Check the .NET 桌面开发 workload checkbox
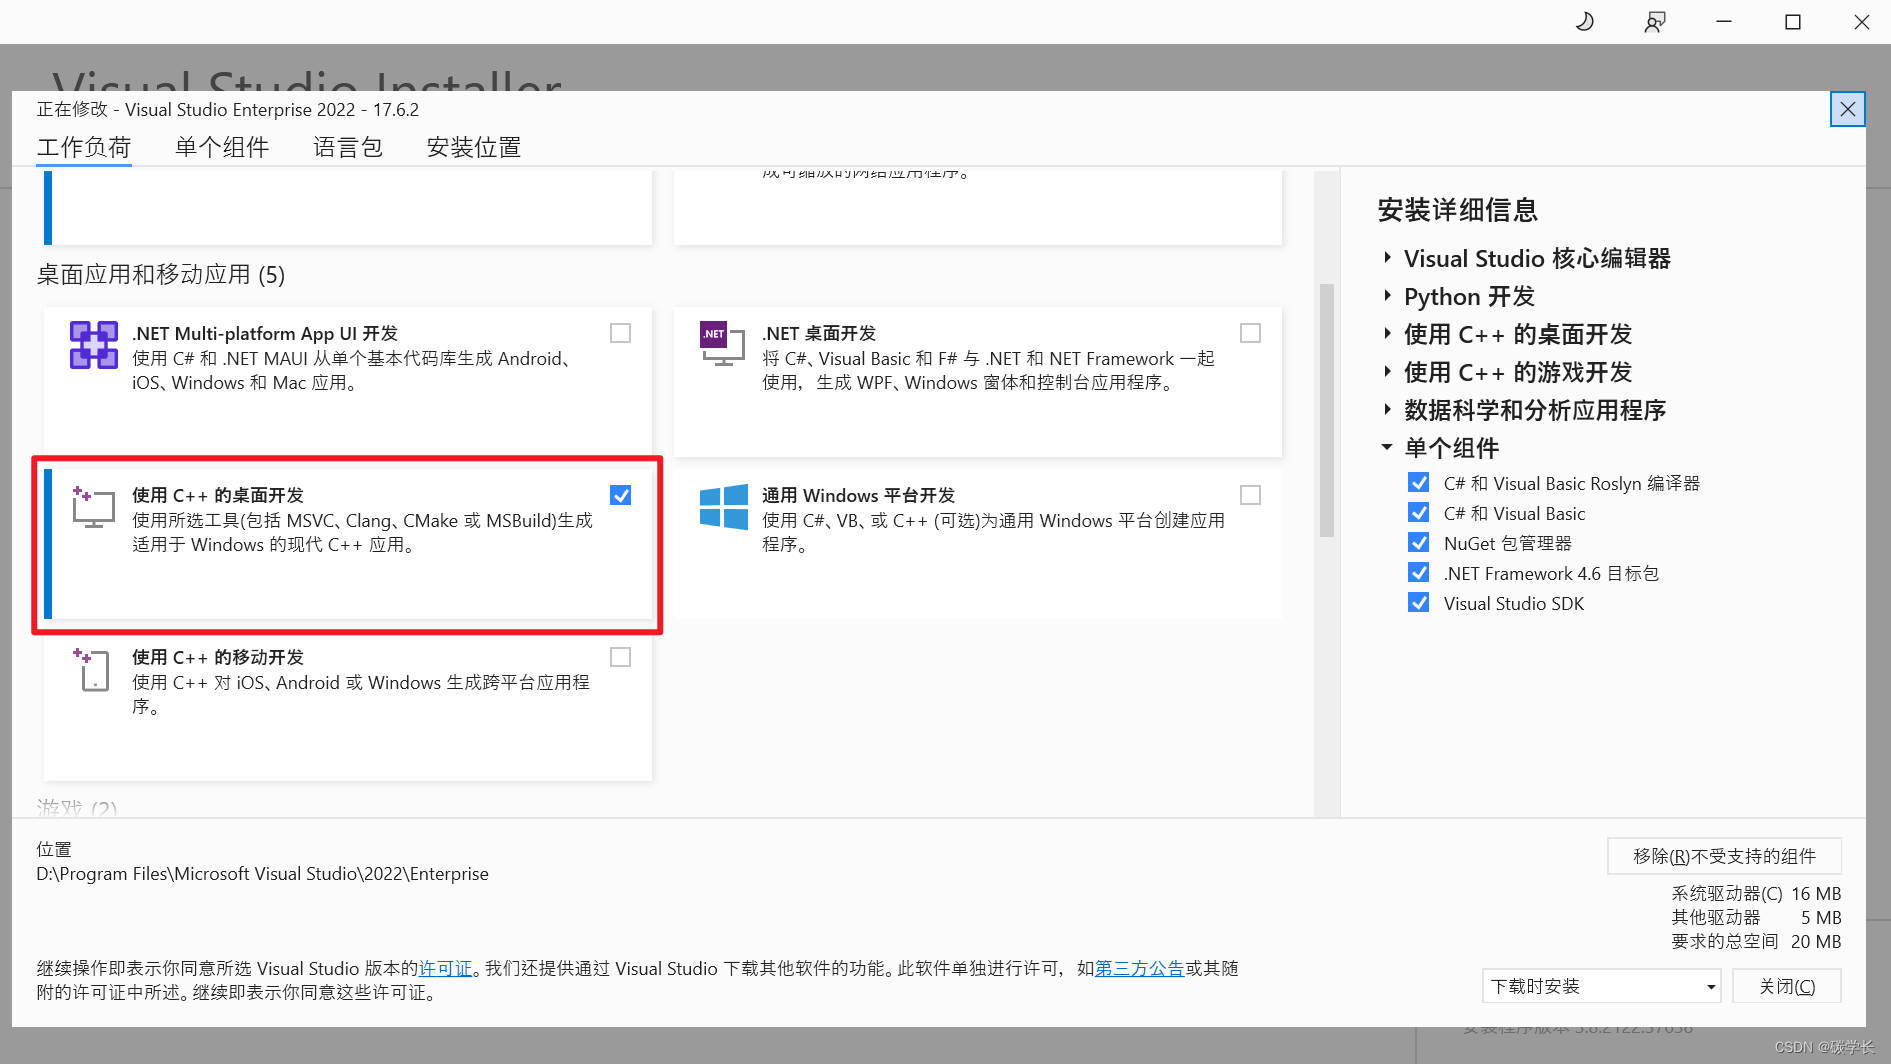The width and height of the screenshot is (1891, 1064). [x=1250, y=333]
